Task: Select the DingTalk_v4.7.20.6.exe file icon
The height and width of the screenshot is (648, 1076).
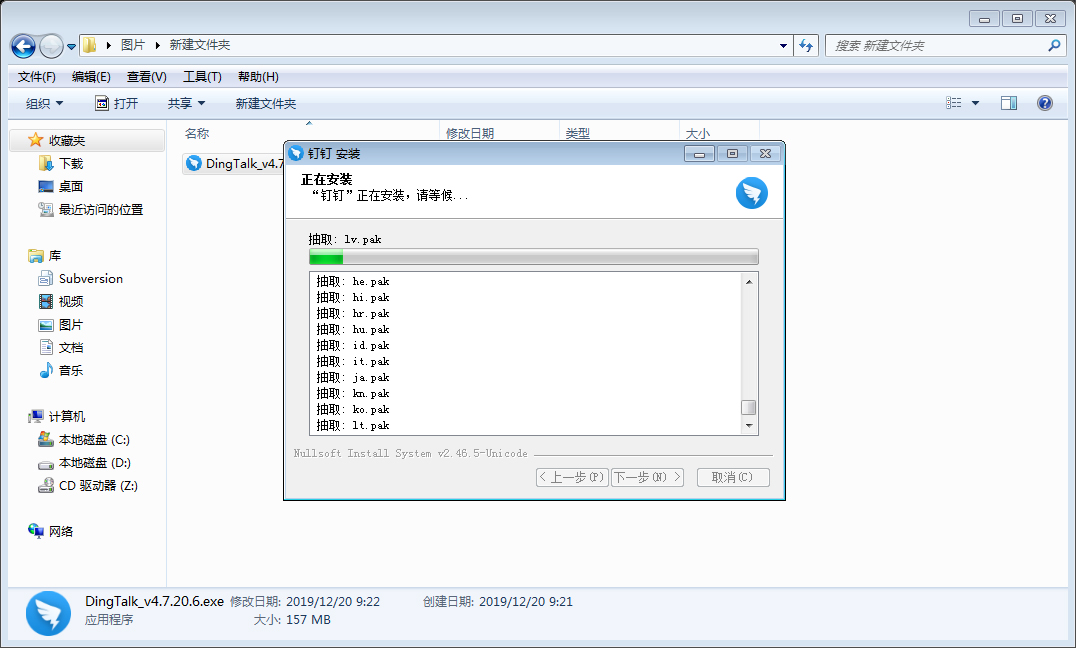Action: tap(193, 163)
